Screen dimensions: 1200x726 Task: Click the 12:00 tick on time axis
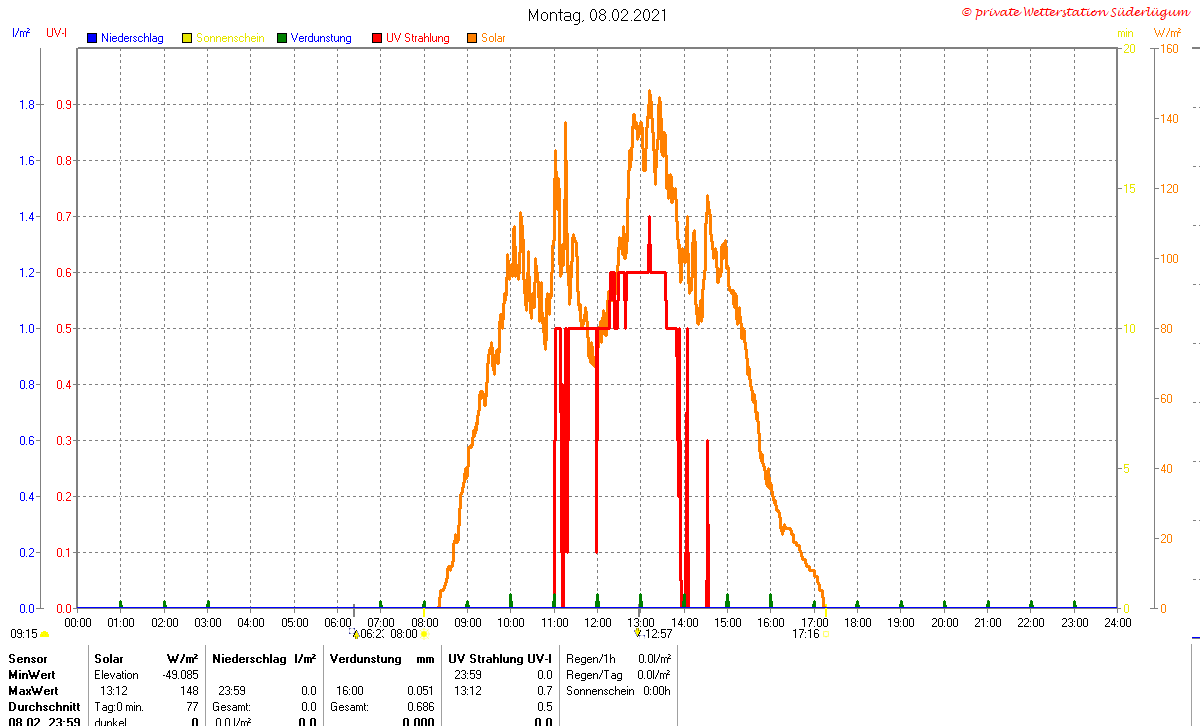coord(597,622)
